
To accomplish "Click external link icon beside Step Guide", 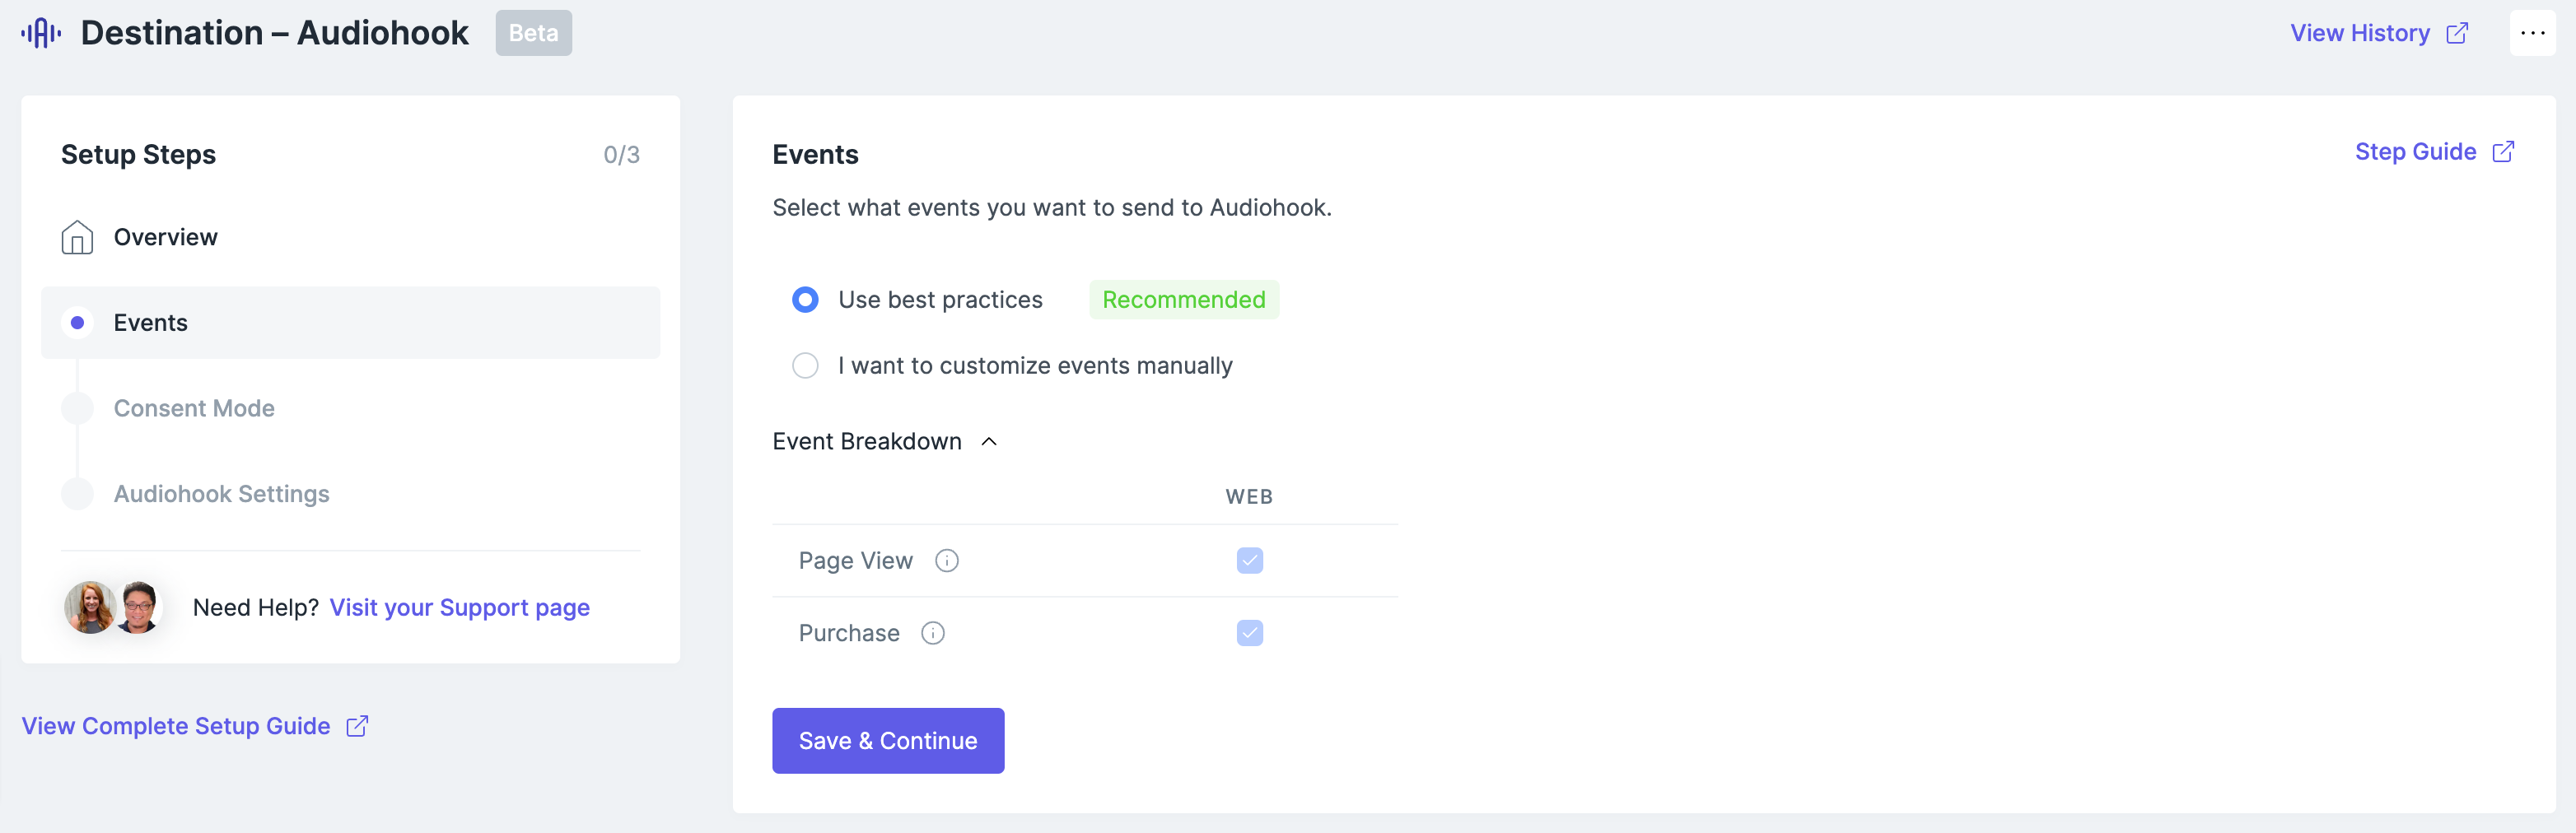I will [2502, 152].
